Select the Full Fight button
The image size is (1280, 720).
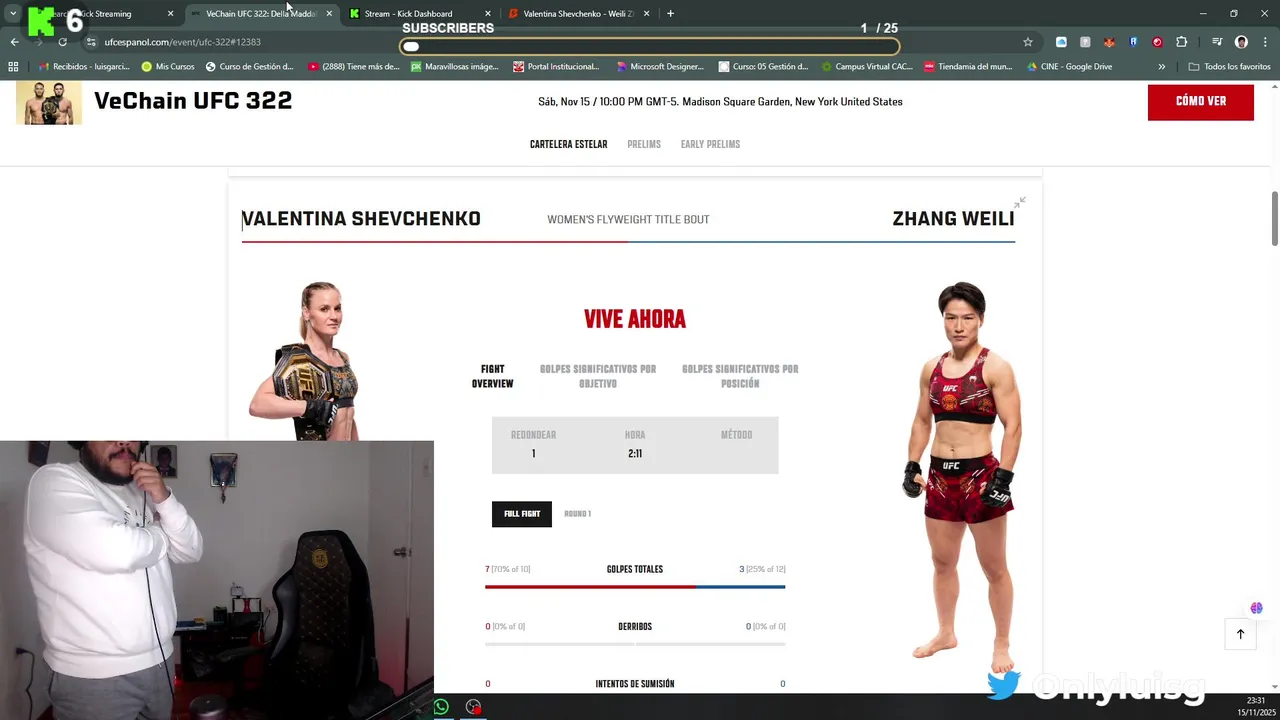pyautogui.click(x=521, y=514)
